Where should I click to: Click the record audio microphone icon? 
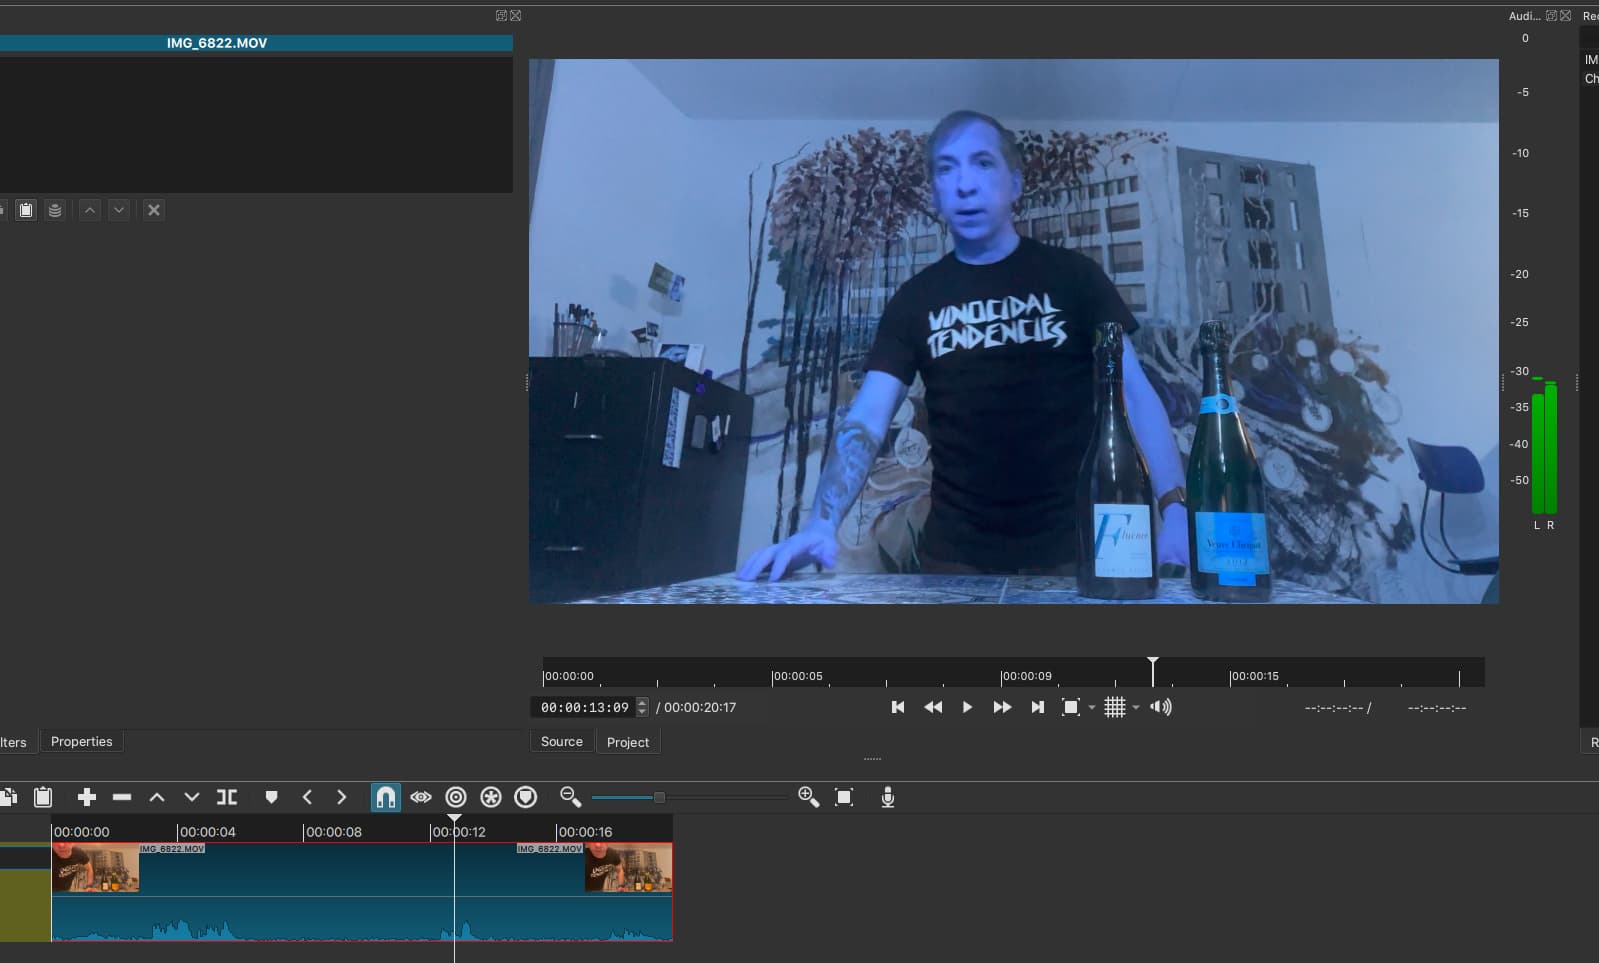887,797
